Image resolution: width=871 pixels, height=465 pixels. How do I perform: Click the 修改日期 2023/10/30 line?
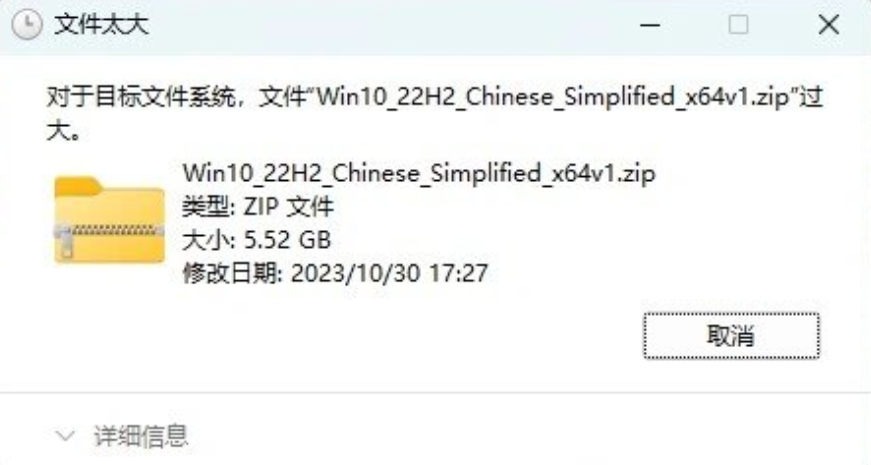(335, 273)
